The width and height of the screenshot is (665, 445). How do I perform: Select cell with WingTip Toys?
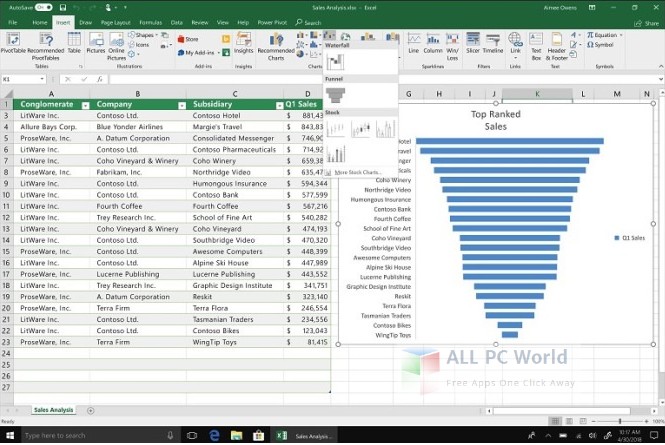click(x=235, y=342)
